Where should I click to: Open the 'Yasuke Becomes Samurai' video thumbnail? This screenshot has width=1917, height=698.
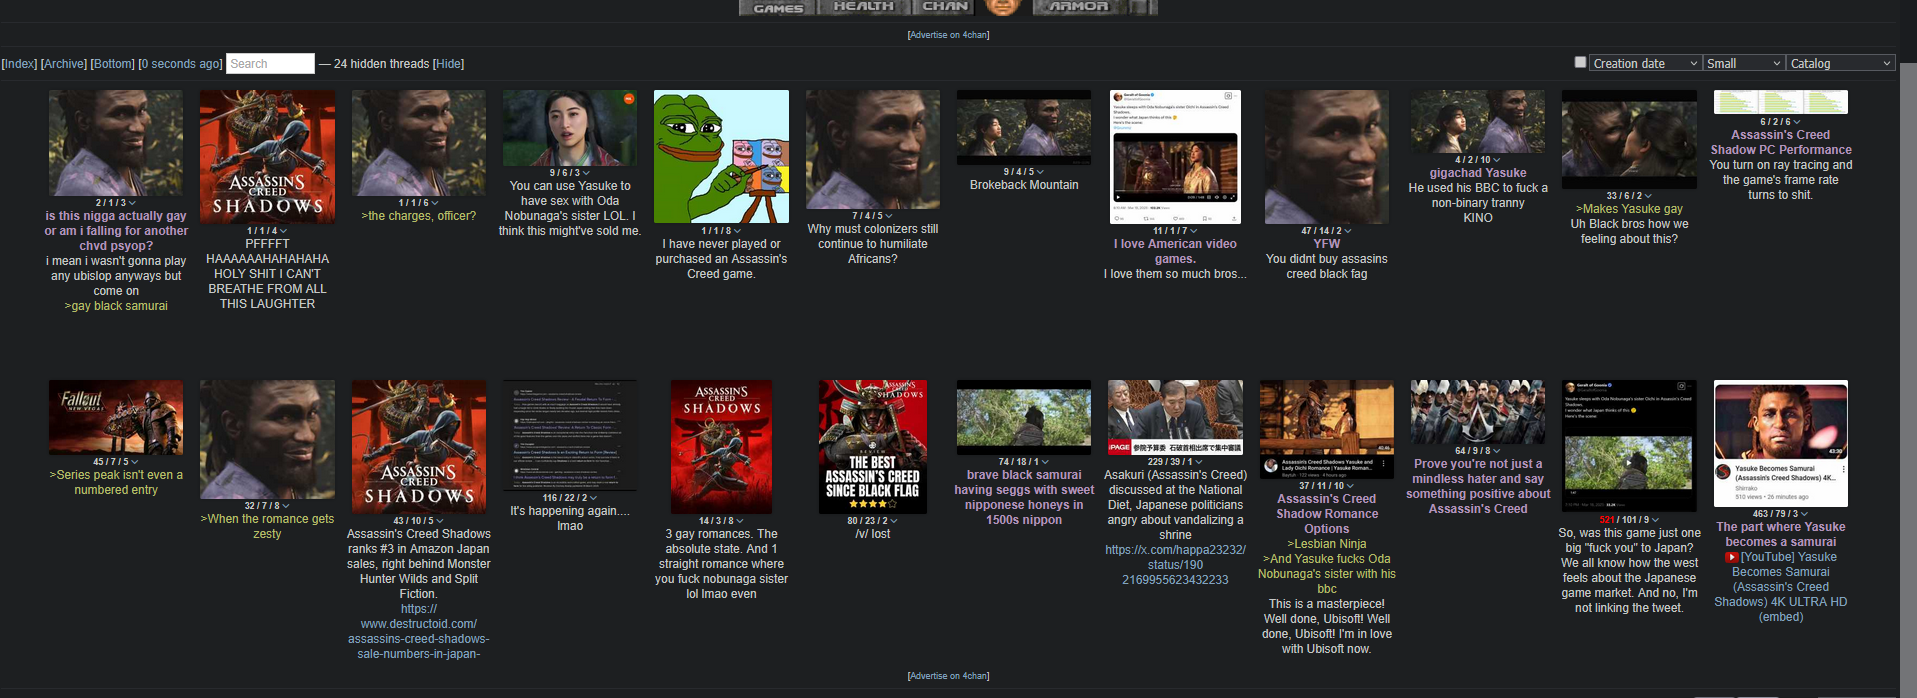pos(1780,443)
